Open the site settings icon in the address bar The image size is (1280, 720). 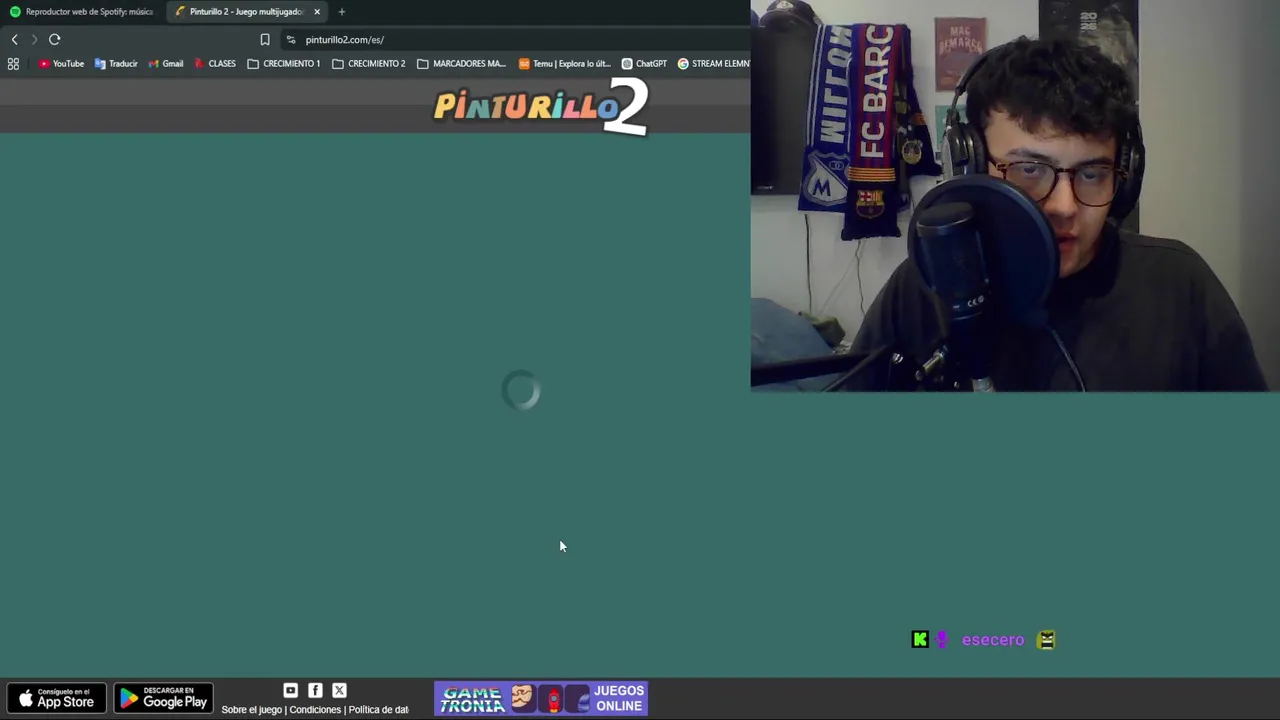pos(291,40)
